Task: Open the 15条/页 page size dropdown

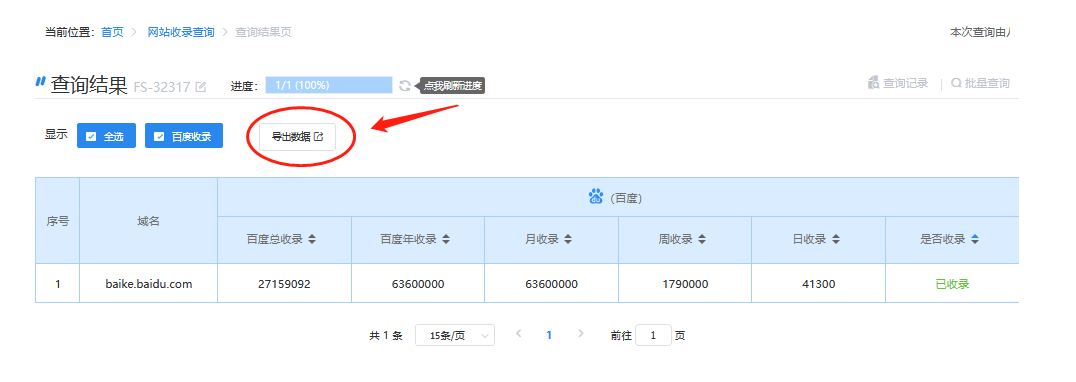Action: pyautogui.click(x=455, y=335)
